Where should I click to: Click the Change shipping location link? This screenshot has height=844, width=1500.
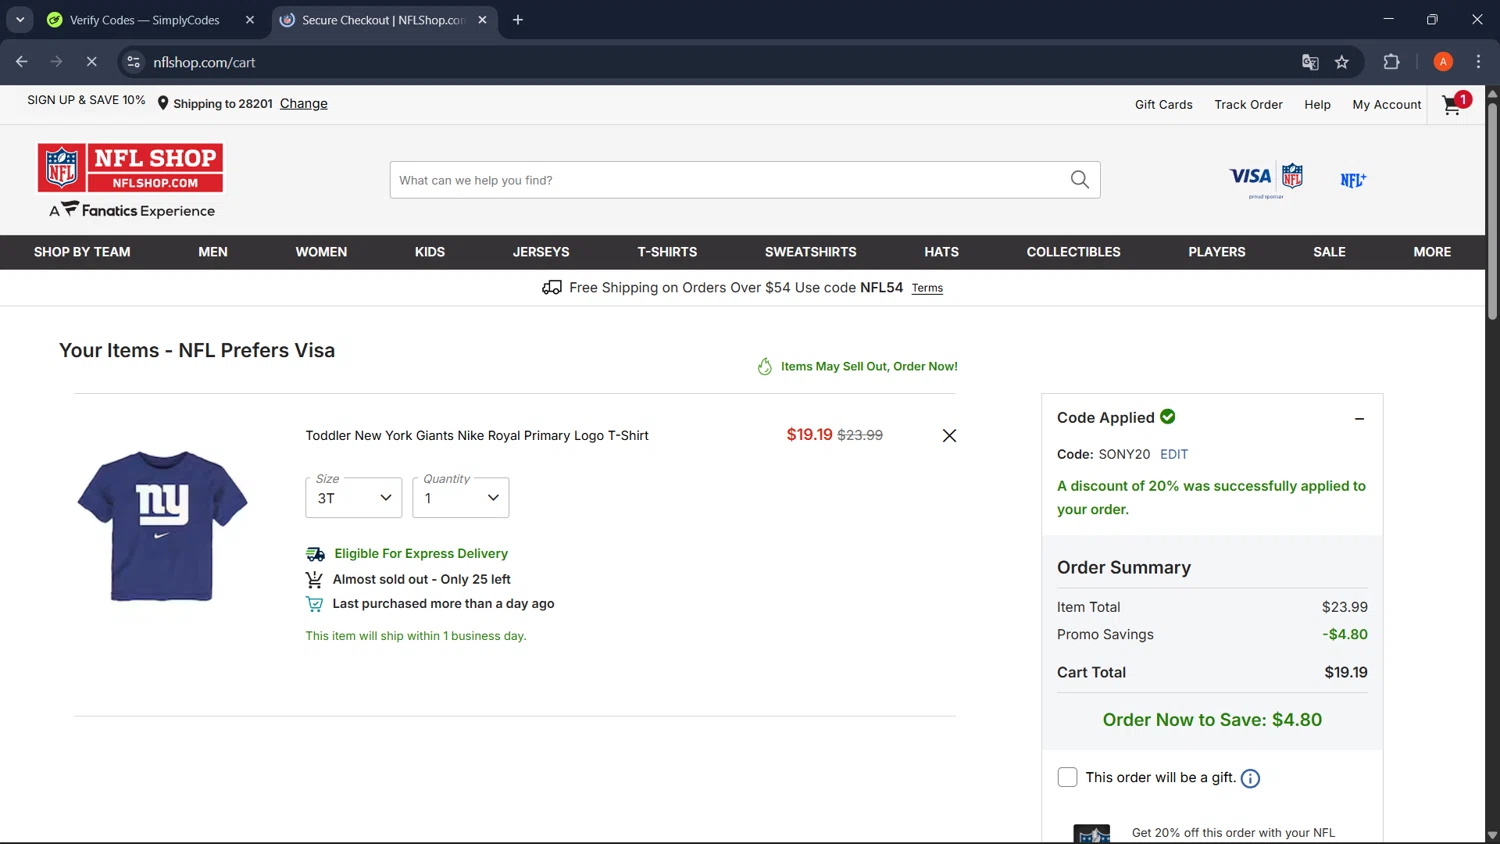(304, 103)
